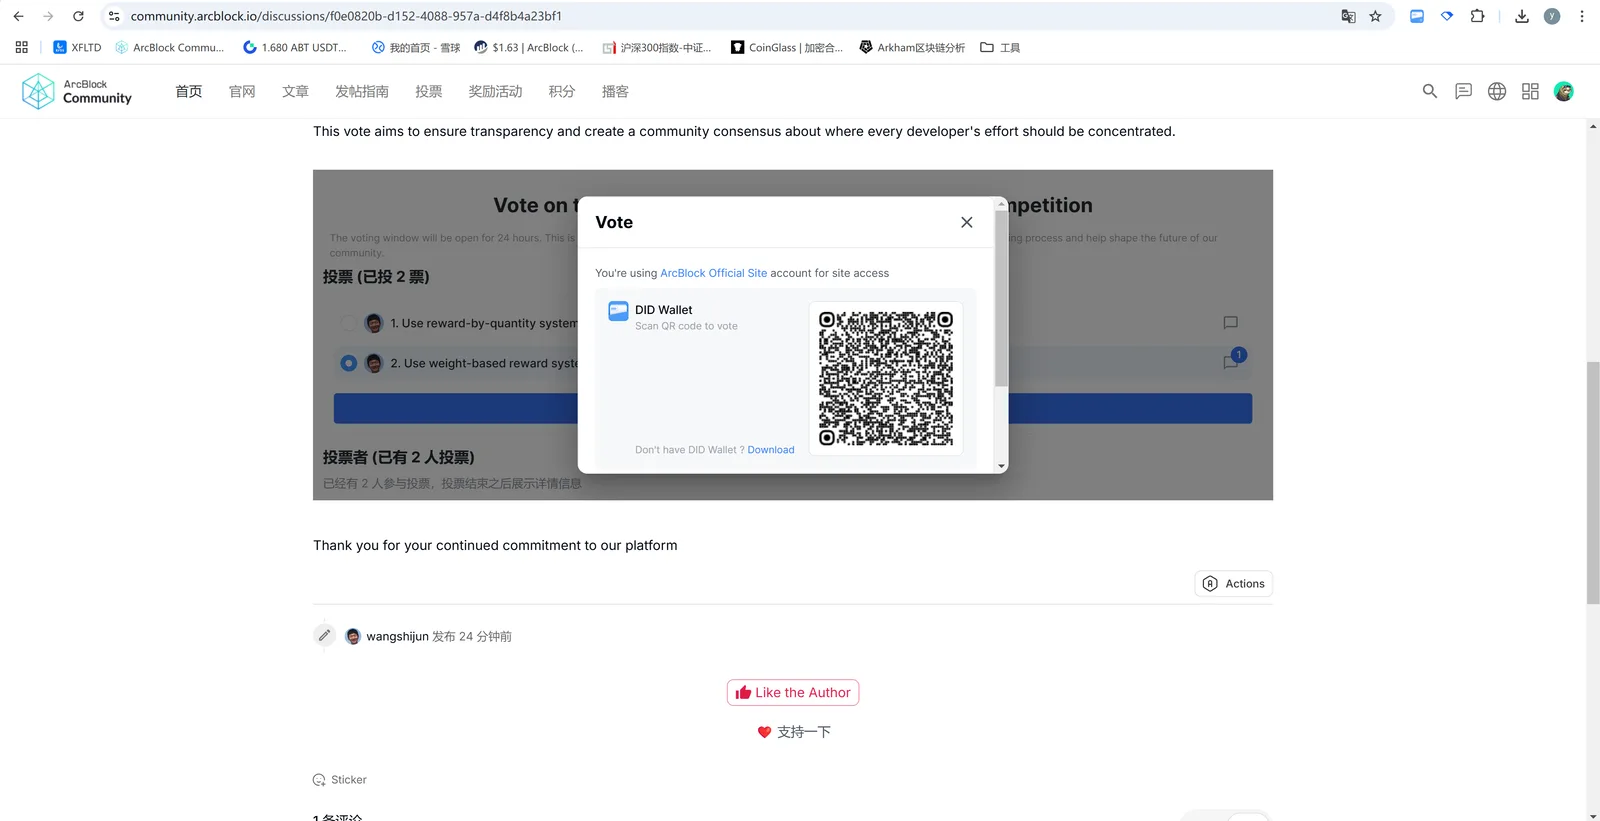Open wangshijun author profile link
The height and width of the screenshot is (821, 1600).
pyautogui.click(x=397, y=636)
